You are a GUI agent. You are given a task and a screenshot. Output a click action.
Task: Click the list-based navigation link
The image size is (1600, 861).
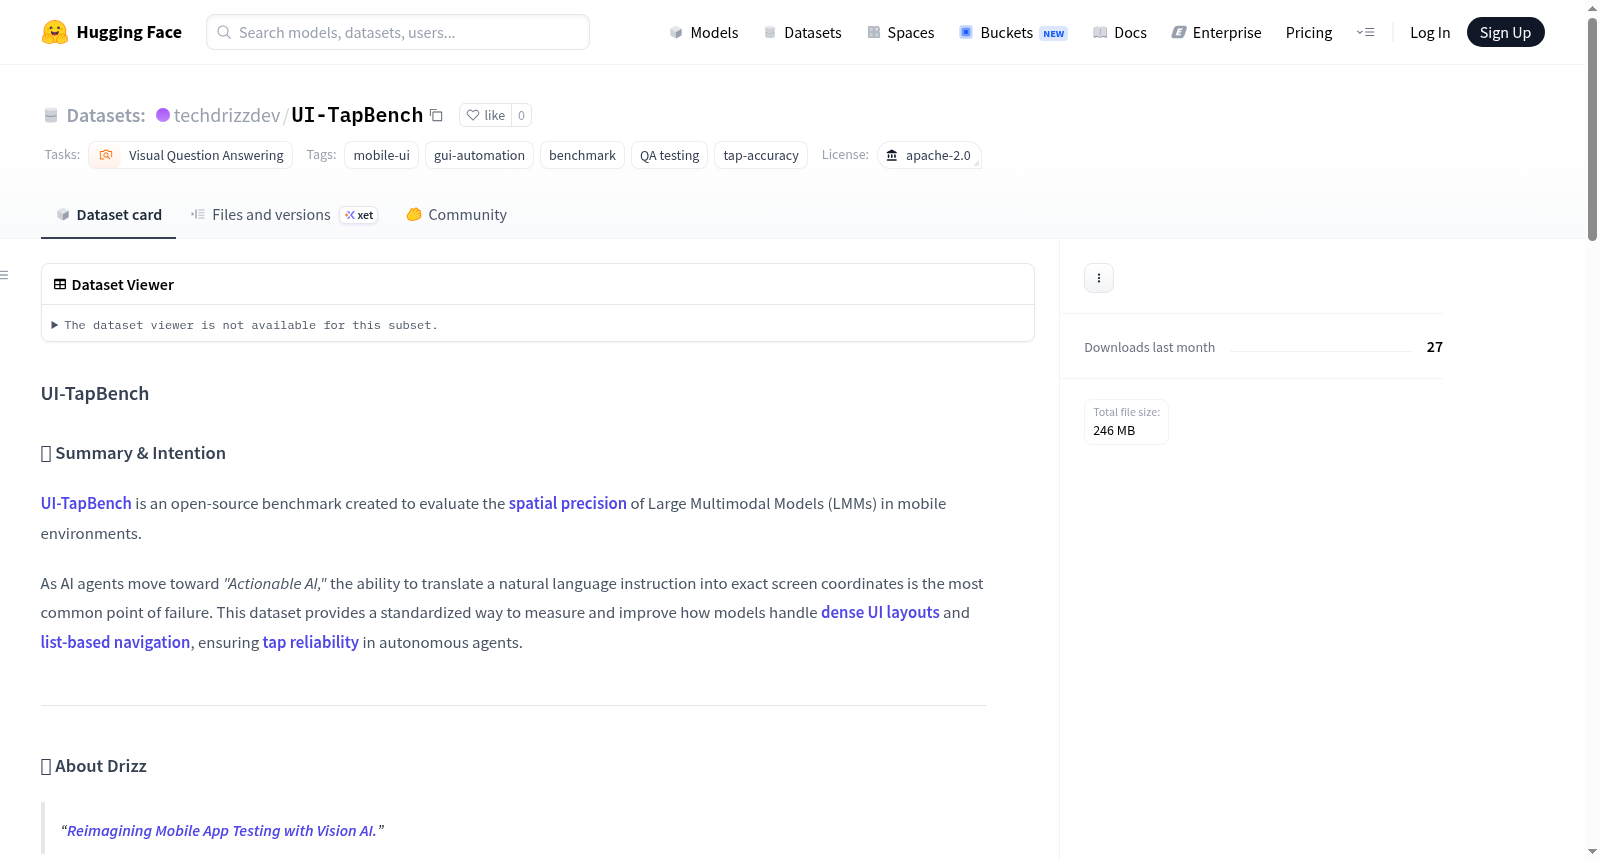click(x=115, y=642)
